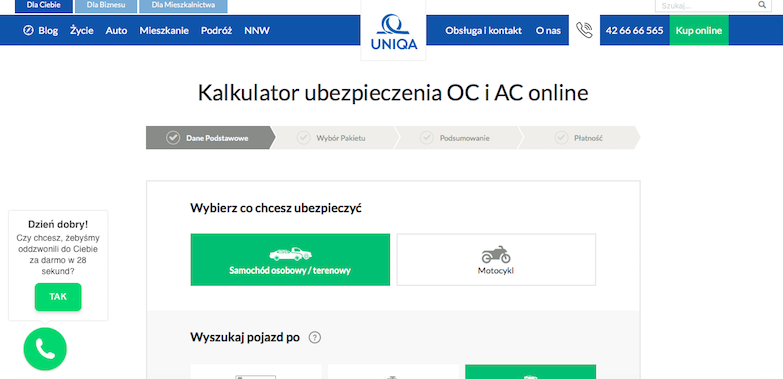Image resolution: width=783 pixels, height=379 pixels.
Task: Go to Dane Podstawowe step
Action: point(210,138)
